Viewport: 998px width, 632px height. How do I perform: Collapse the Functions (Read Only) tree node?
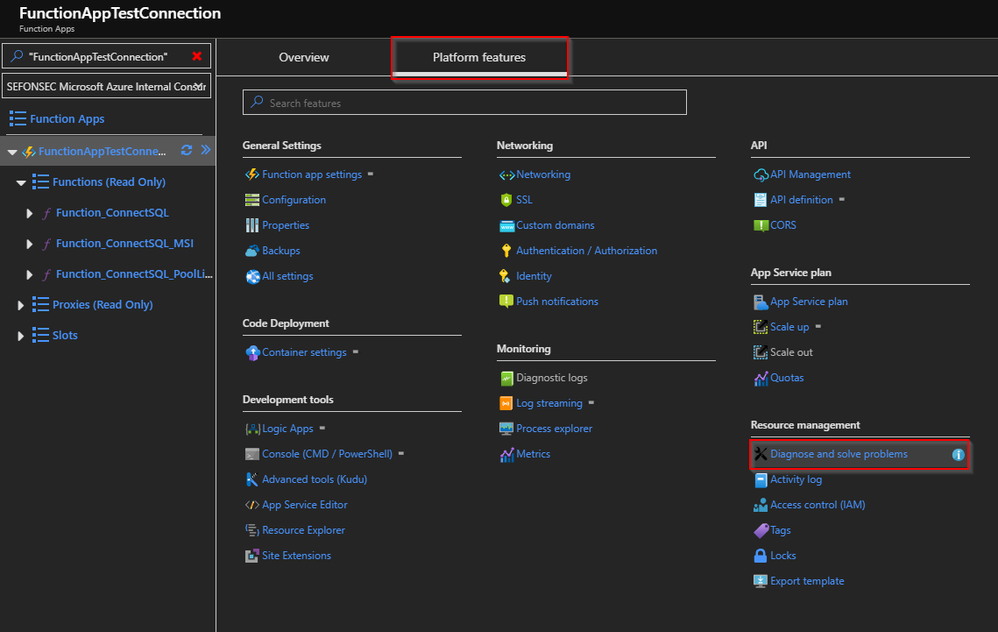point(21,183)
